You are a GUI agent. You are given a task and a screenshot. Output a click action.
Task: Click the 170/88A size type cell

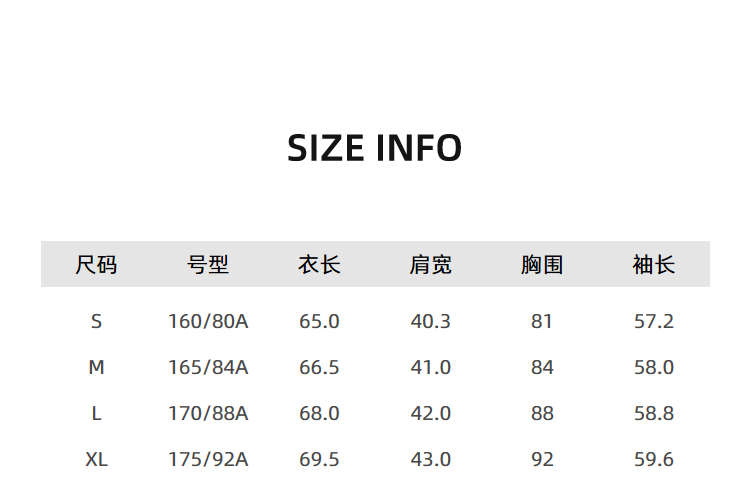tap(208, 414)
